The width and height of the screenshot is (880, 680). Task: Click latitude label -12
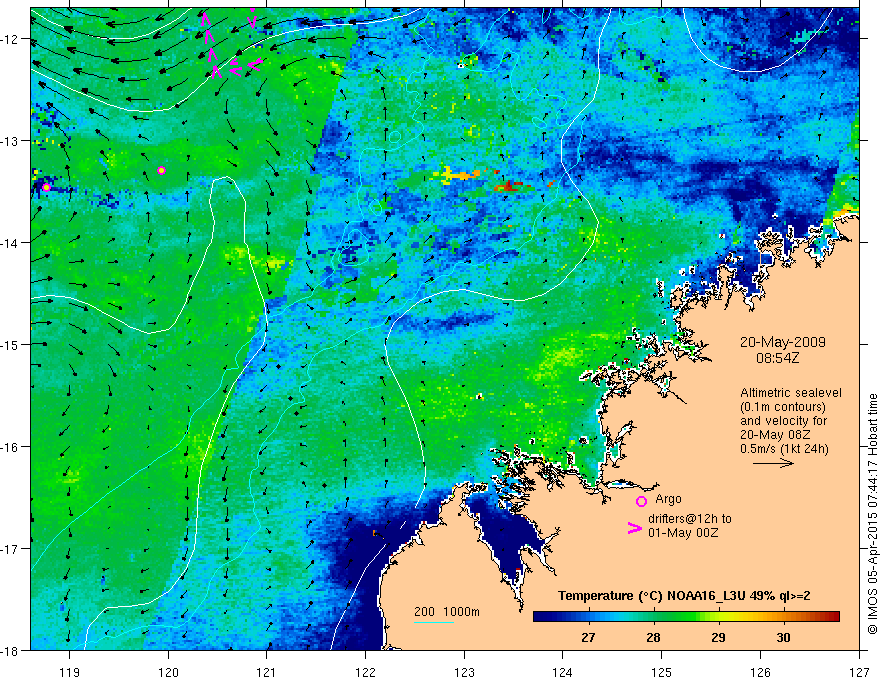pyautogui.click(x=10, y=39)
